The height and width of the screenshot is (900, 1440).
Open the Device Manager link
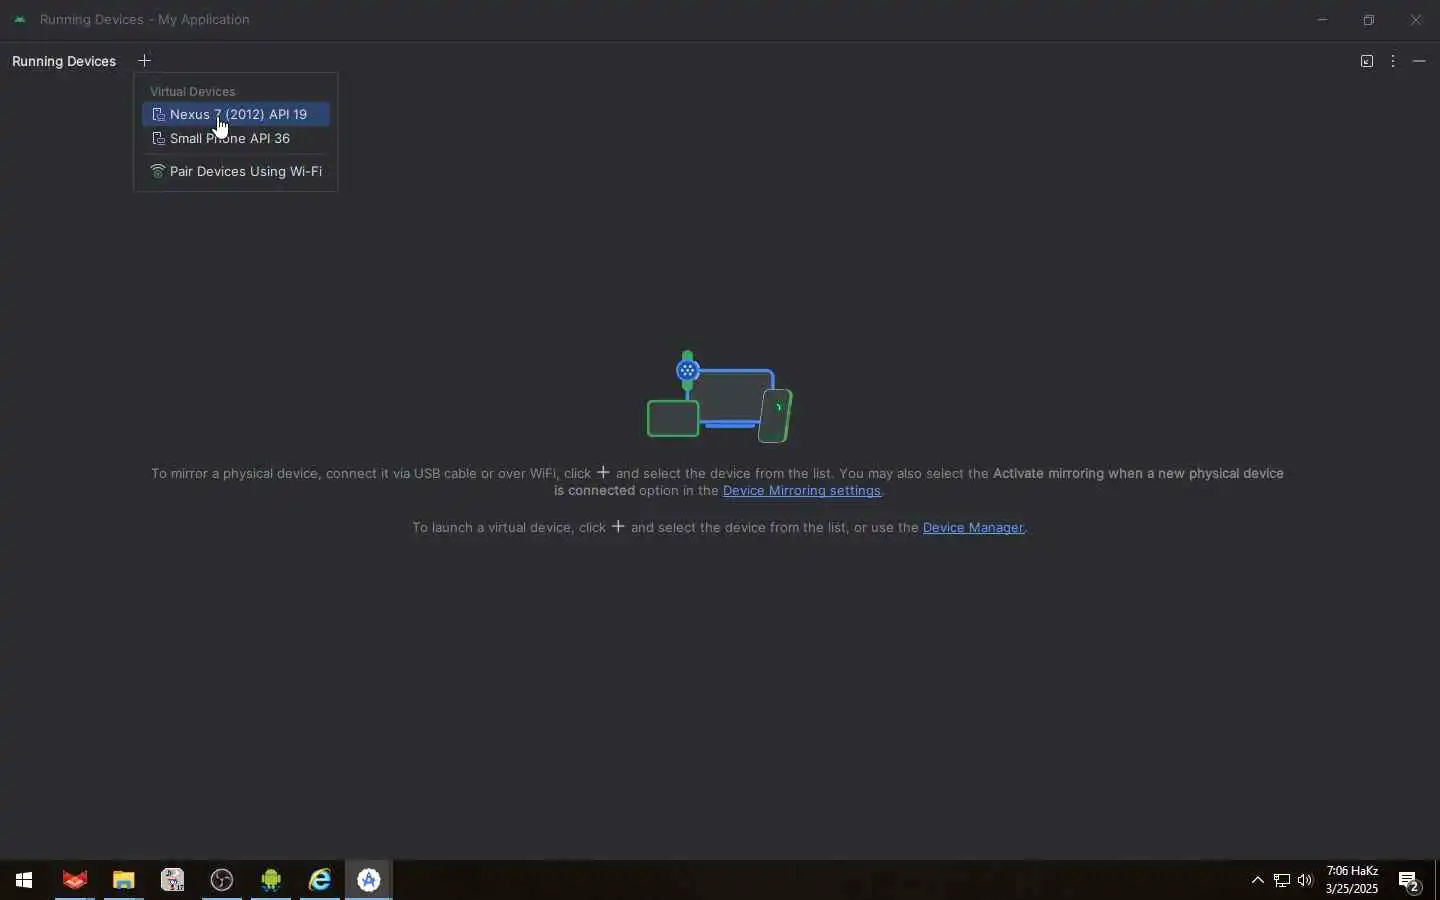point(973,528)
